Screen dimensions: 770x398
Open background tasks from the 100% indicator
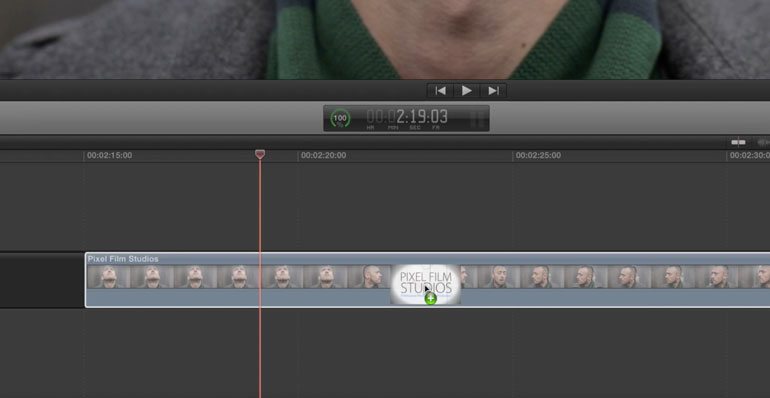[x=340, y=118]
